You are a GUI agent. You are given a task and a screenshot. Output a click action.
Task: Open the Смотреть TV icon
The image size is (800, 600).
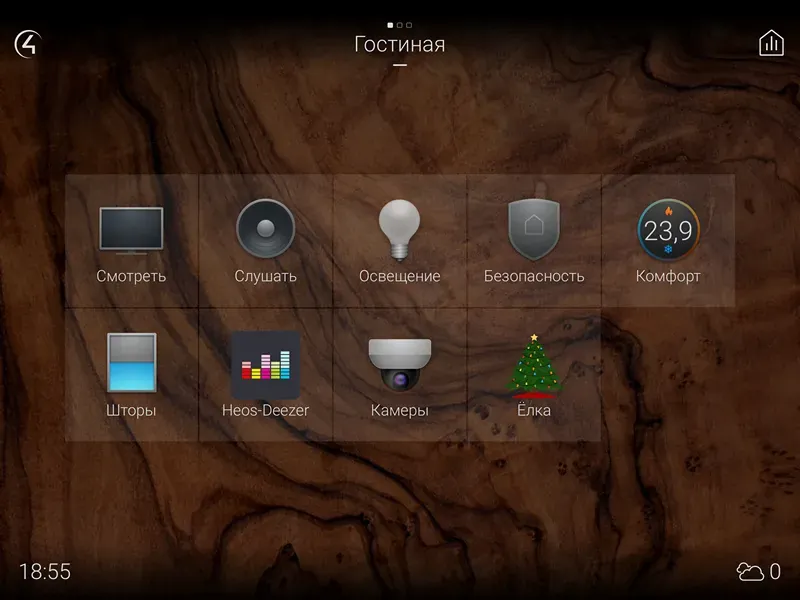[131, 230]
